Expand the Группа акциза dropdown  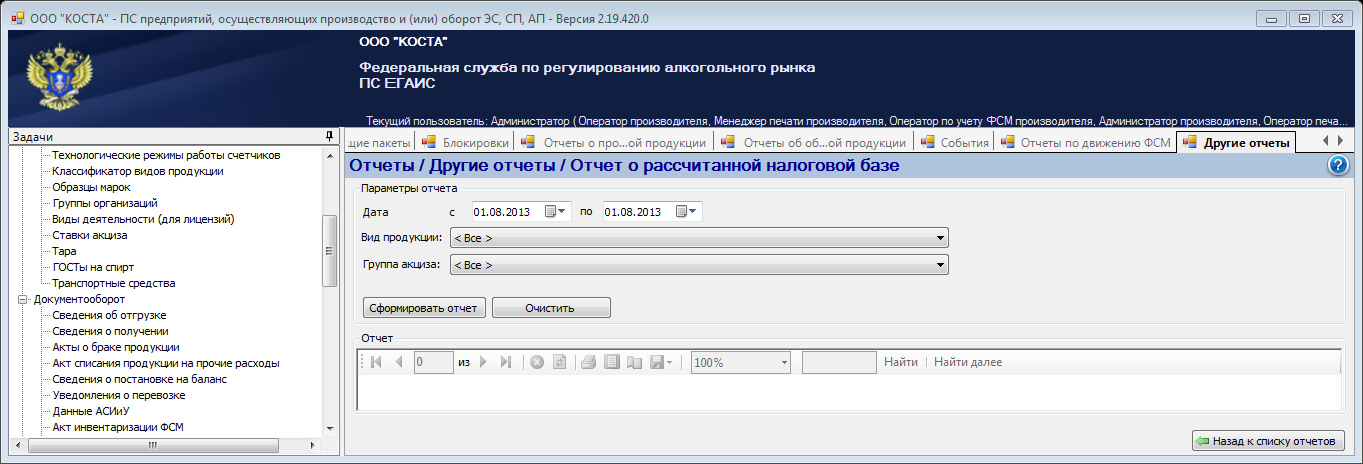(x=941, y=265)
